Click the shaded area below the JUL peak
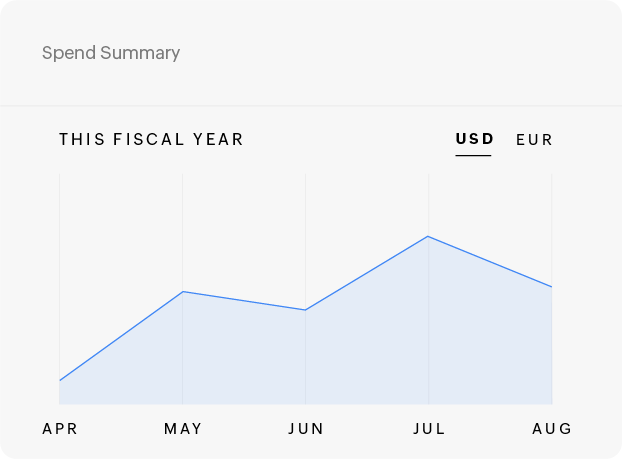This screenshot has height=459, width=622. point(429,330)
